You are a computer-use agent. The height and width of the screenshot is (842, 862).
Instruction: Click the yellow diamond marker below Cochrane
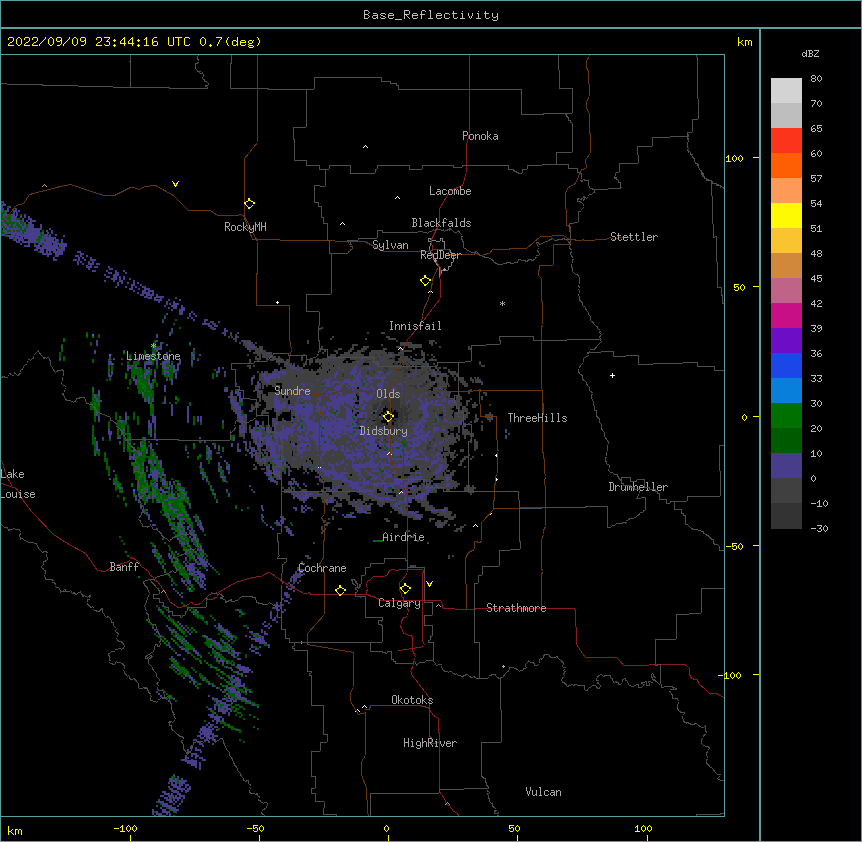[340, 590]
